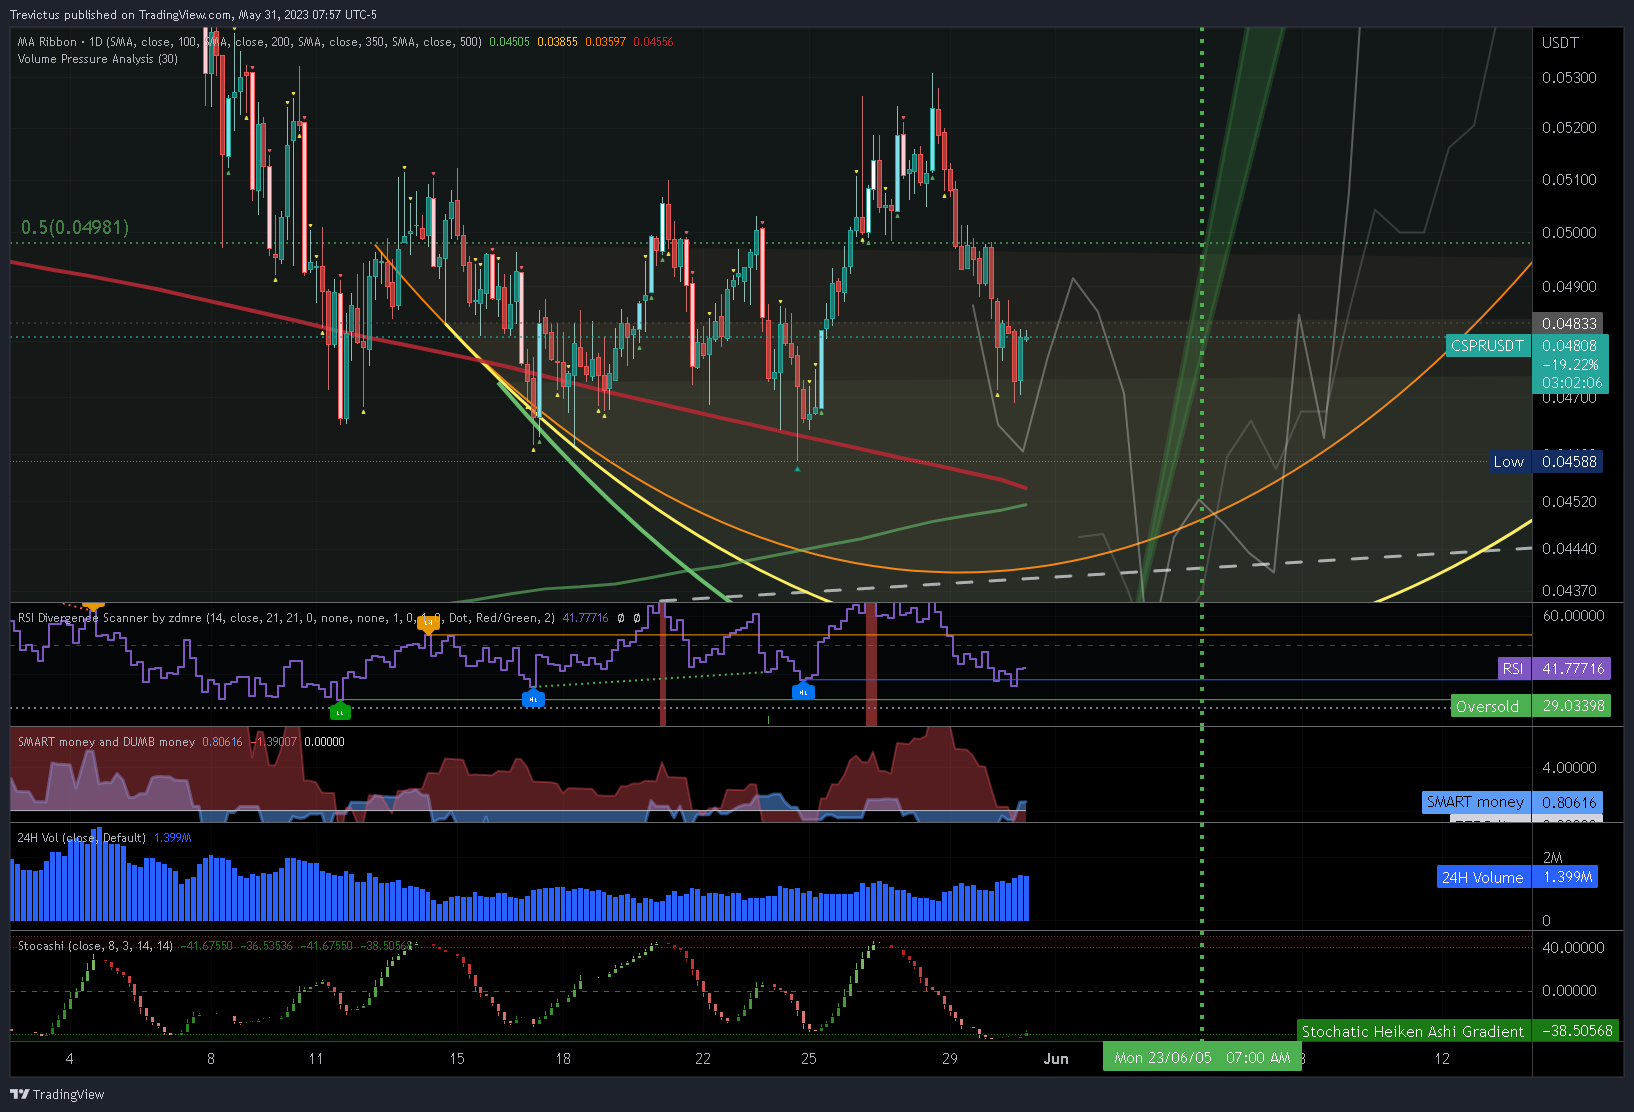Click the Trevictus published on TradingView.com header

(193, 15)
